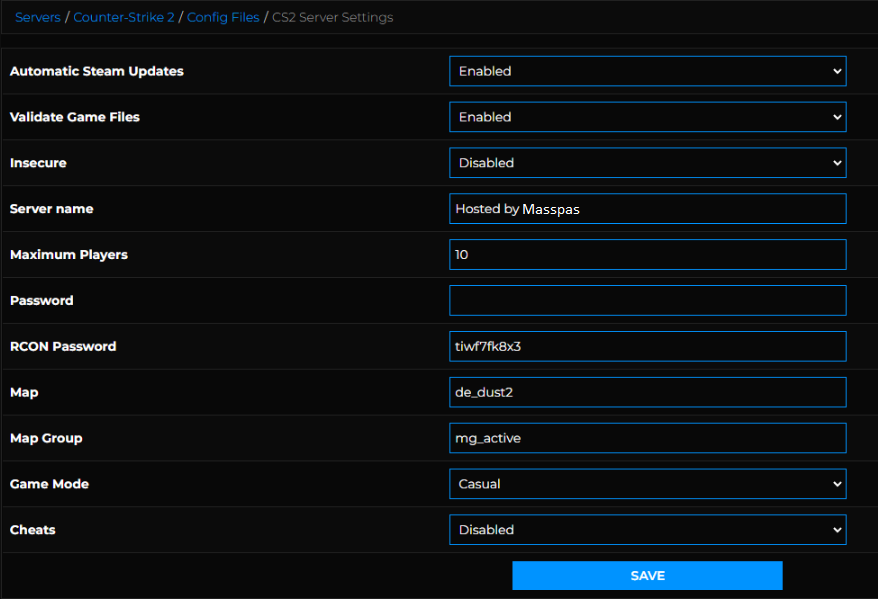Viewport: 878px width, 599px height.
Task: Navigate to Config Files breadcrumb
Action: (223, 17)
